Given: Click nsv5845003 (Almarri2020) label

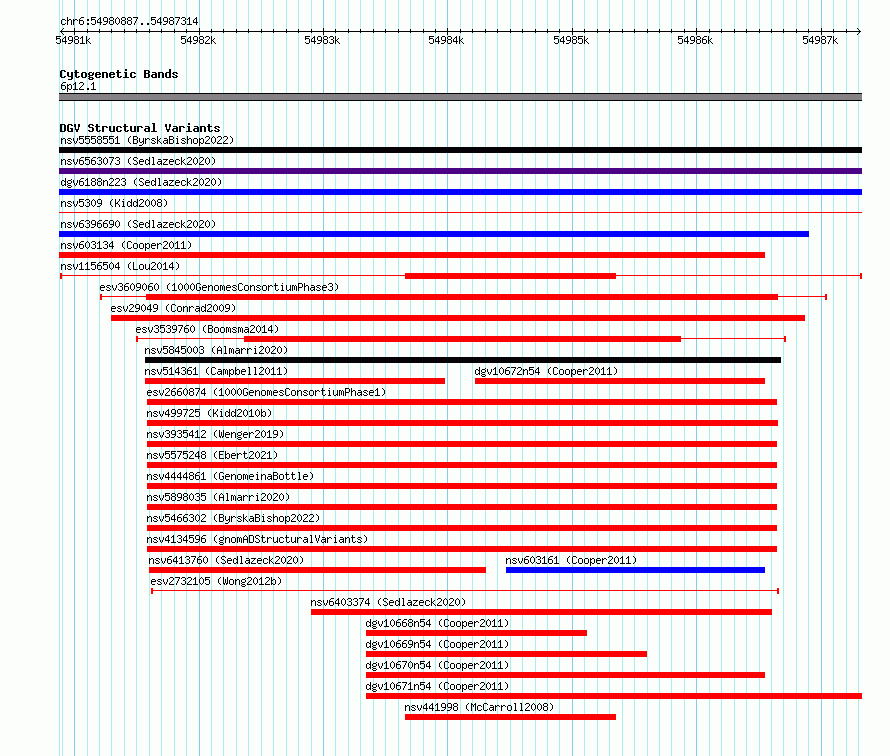Looking at the screenshot, I should (x=216, y=350).
